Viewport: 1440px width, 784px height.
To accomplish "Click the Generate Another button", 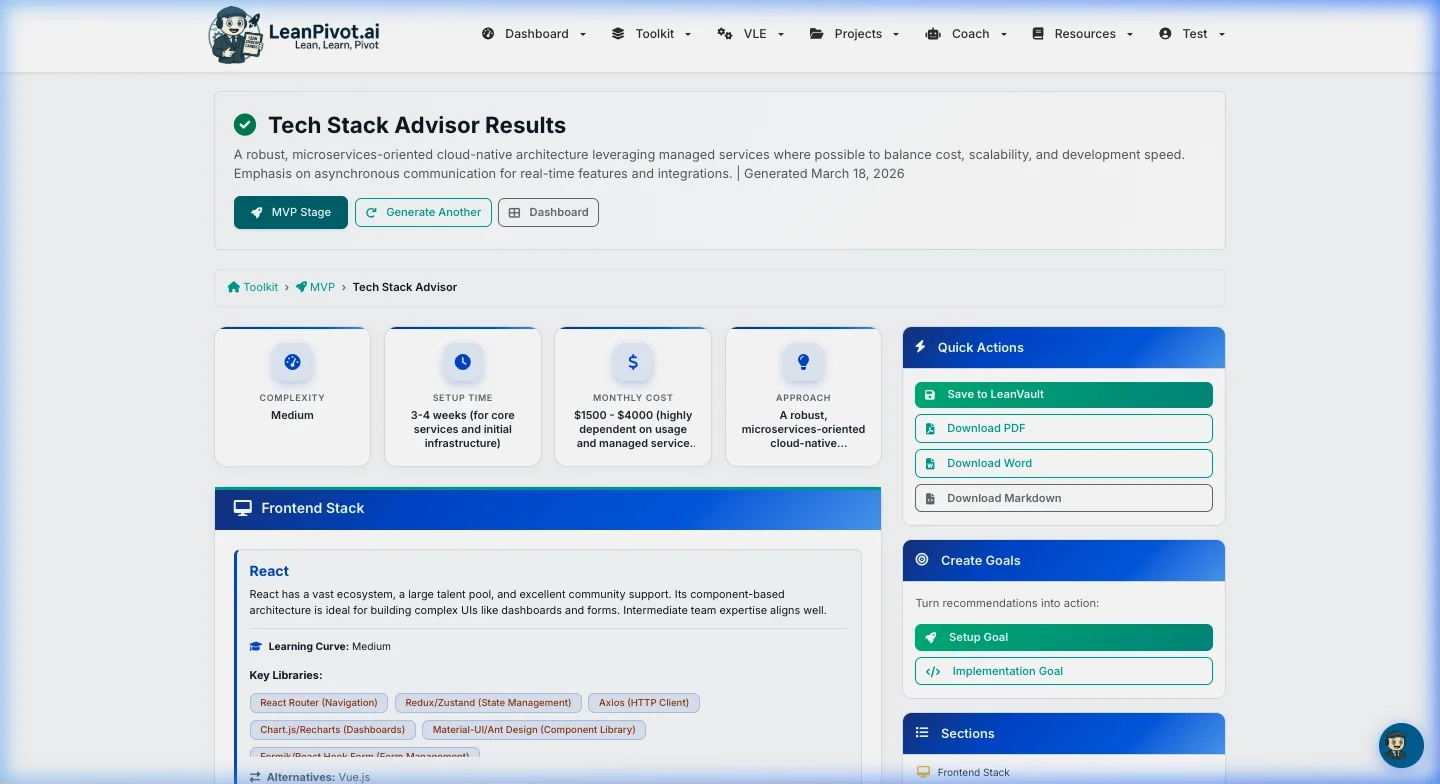I will click(423, 212).
